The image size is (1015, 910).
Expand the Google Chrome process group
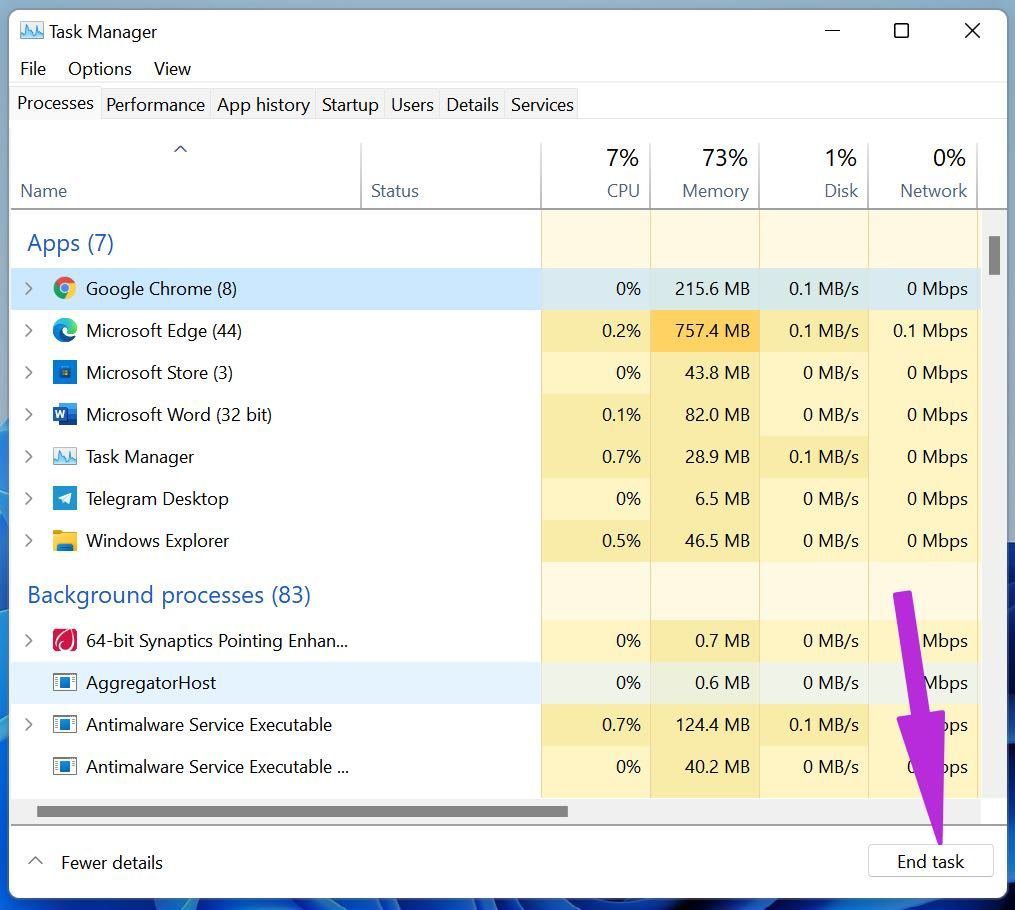tap(28, 289)
